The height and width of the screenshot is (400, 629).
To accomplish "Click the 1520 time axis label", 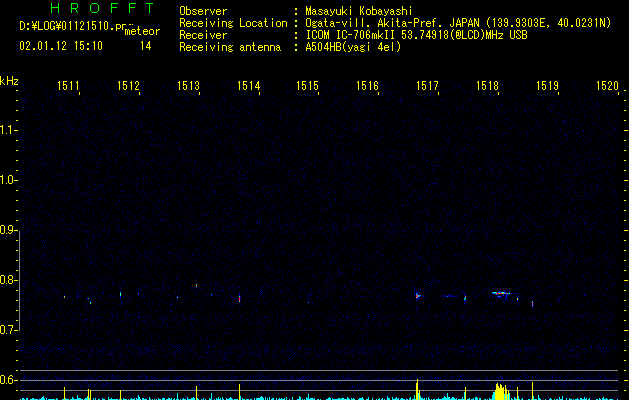I will pyautogui.click(x=607, y=86).
